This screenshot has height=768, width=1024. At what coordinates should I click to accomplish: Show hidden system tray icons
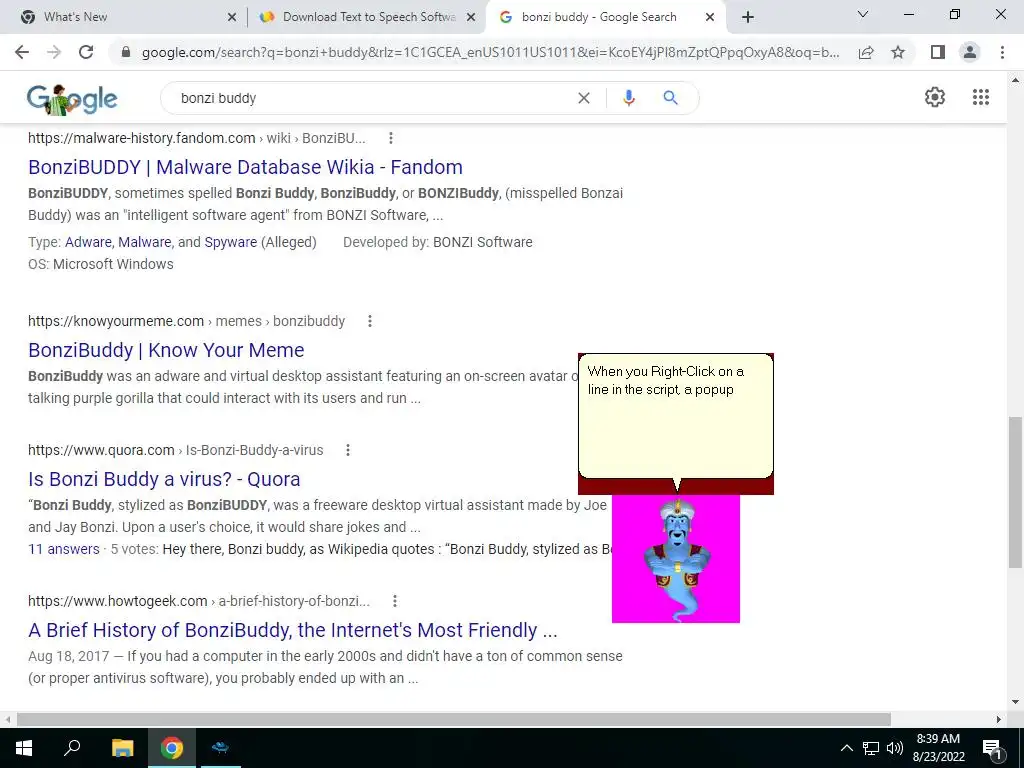tap(846, 748)
